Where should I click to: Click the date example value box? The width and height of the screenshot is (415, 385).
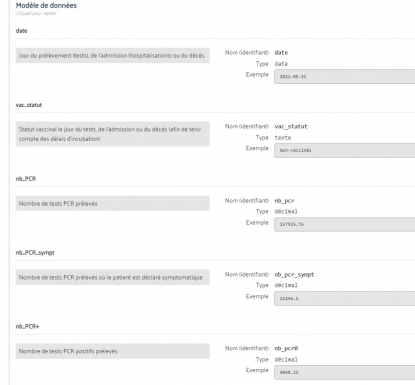pos(345,76)
